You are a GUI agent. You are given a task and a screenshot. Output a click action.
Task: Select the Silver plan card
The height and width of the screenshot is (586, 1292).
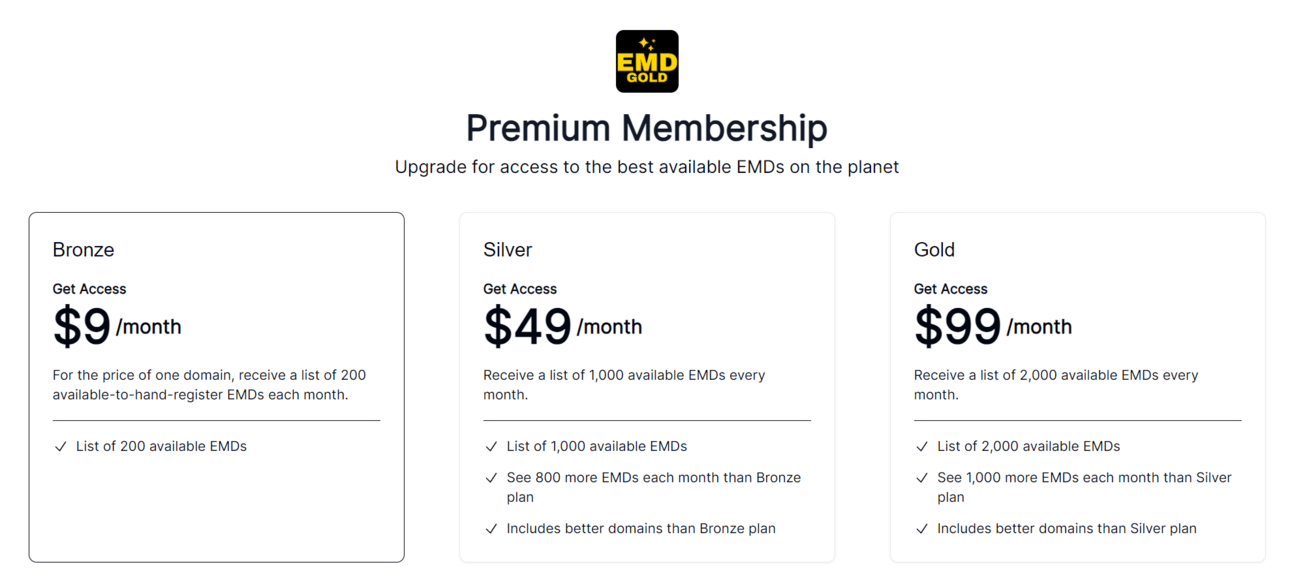tap(647, 387)
